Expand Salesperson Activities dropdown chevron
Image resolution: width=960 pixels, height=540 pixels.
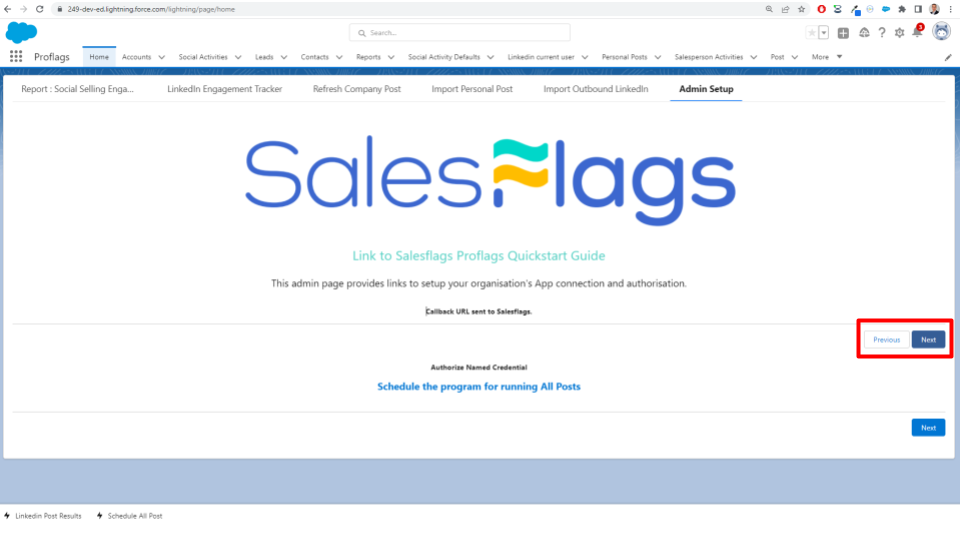tap(754, 57)
